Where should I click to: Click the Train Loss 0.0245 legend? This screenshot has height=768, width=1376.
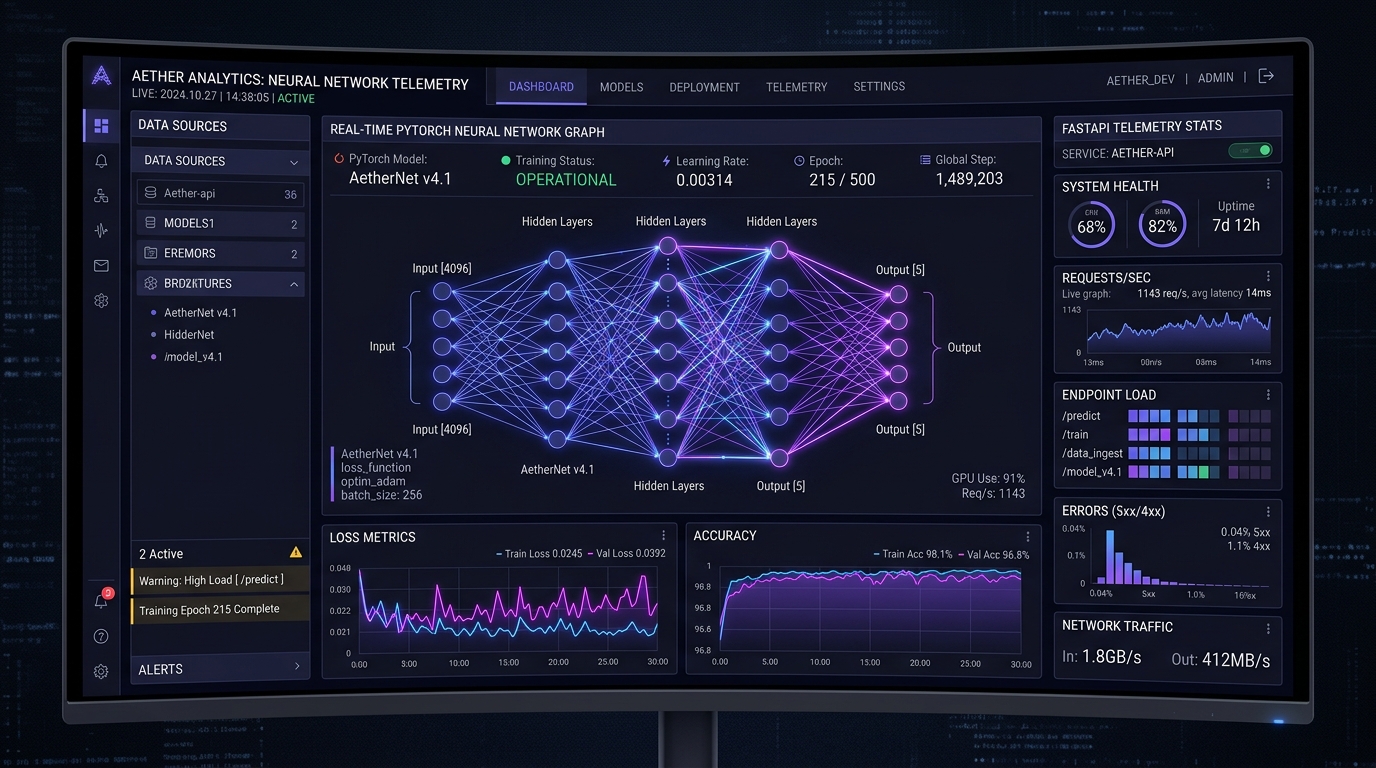539,553
